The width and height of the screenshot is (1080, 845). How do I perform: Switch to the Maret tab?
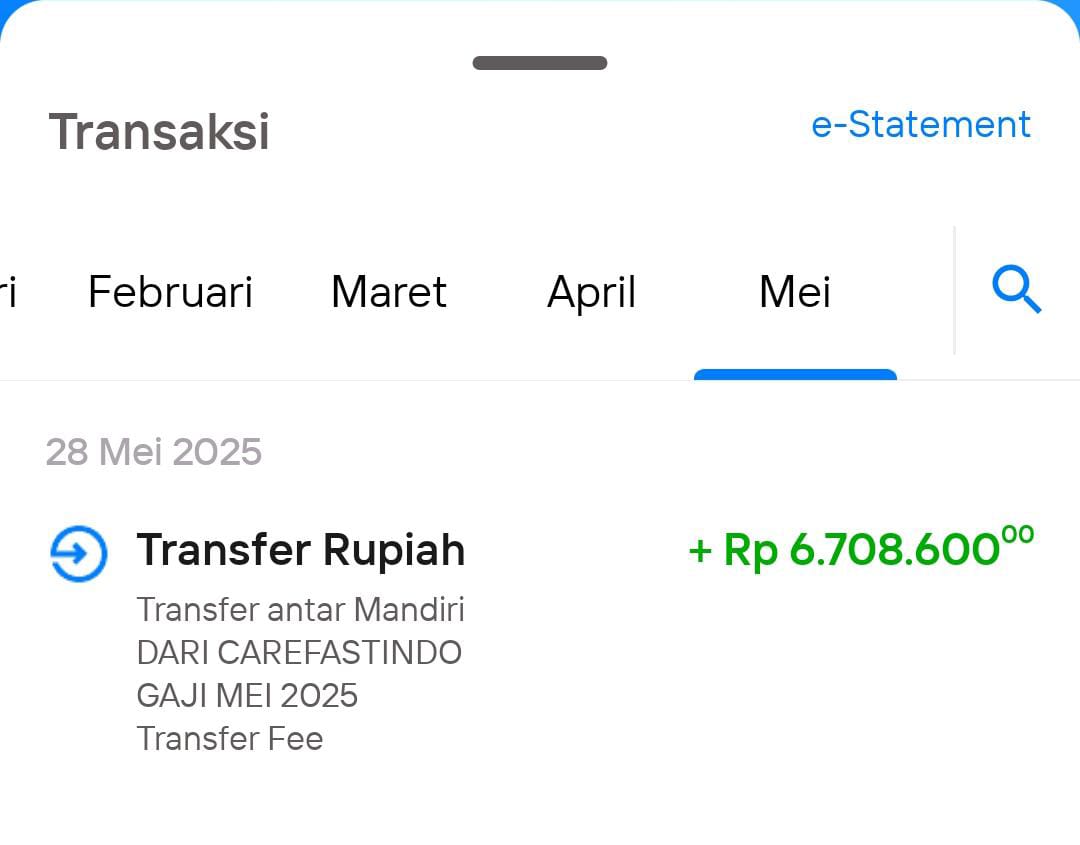(x=388, y=291)
